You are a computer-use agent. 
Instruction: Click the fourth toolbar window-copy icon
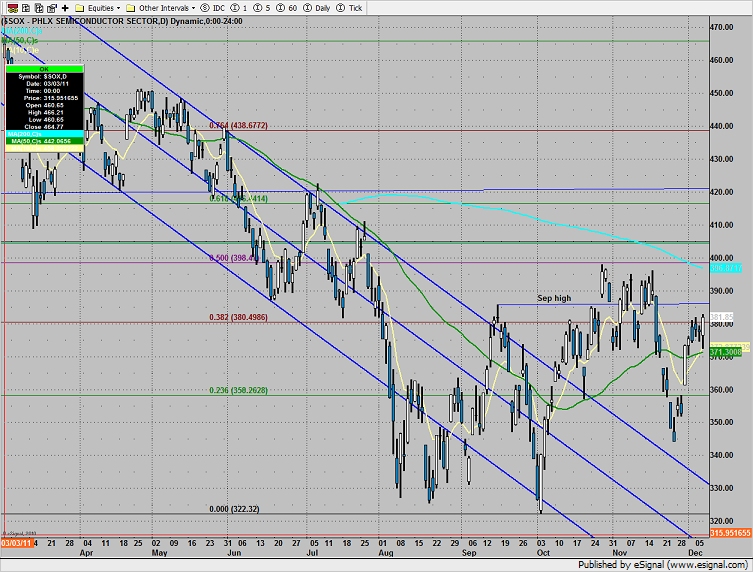(52, 8)
